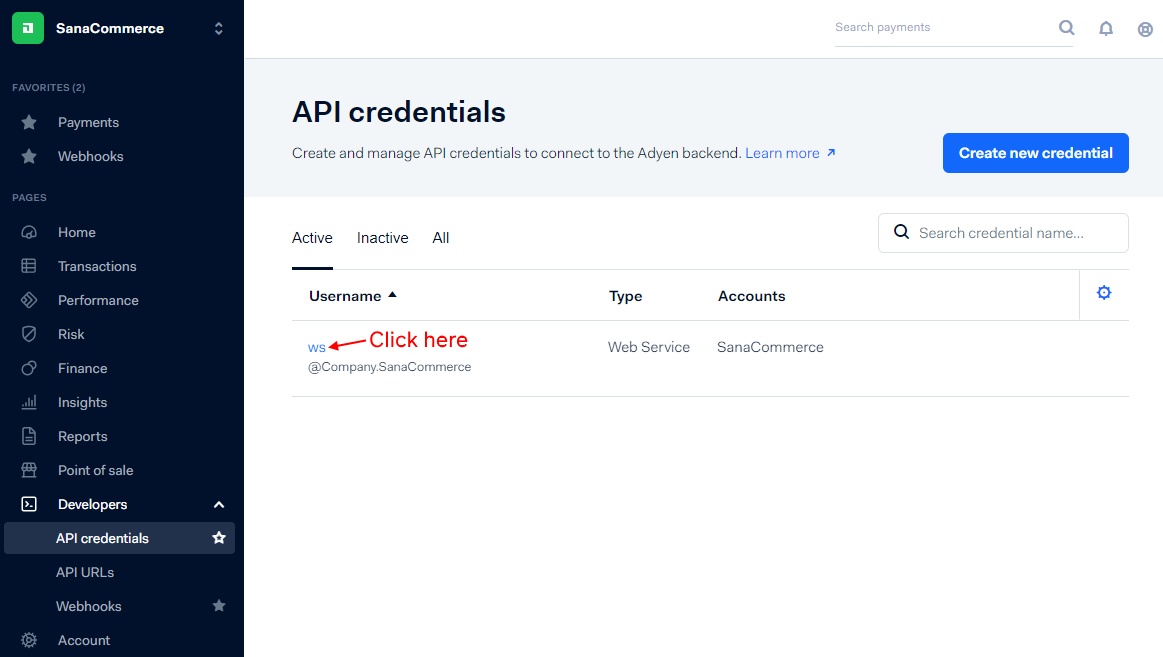Open the ws credential link
1163x657 pixels.
point(317,348)
